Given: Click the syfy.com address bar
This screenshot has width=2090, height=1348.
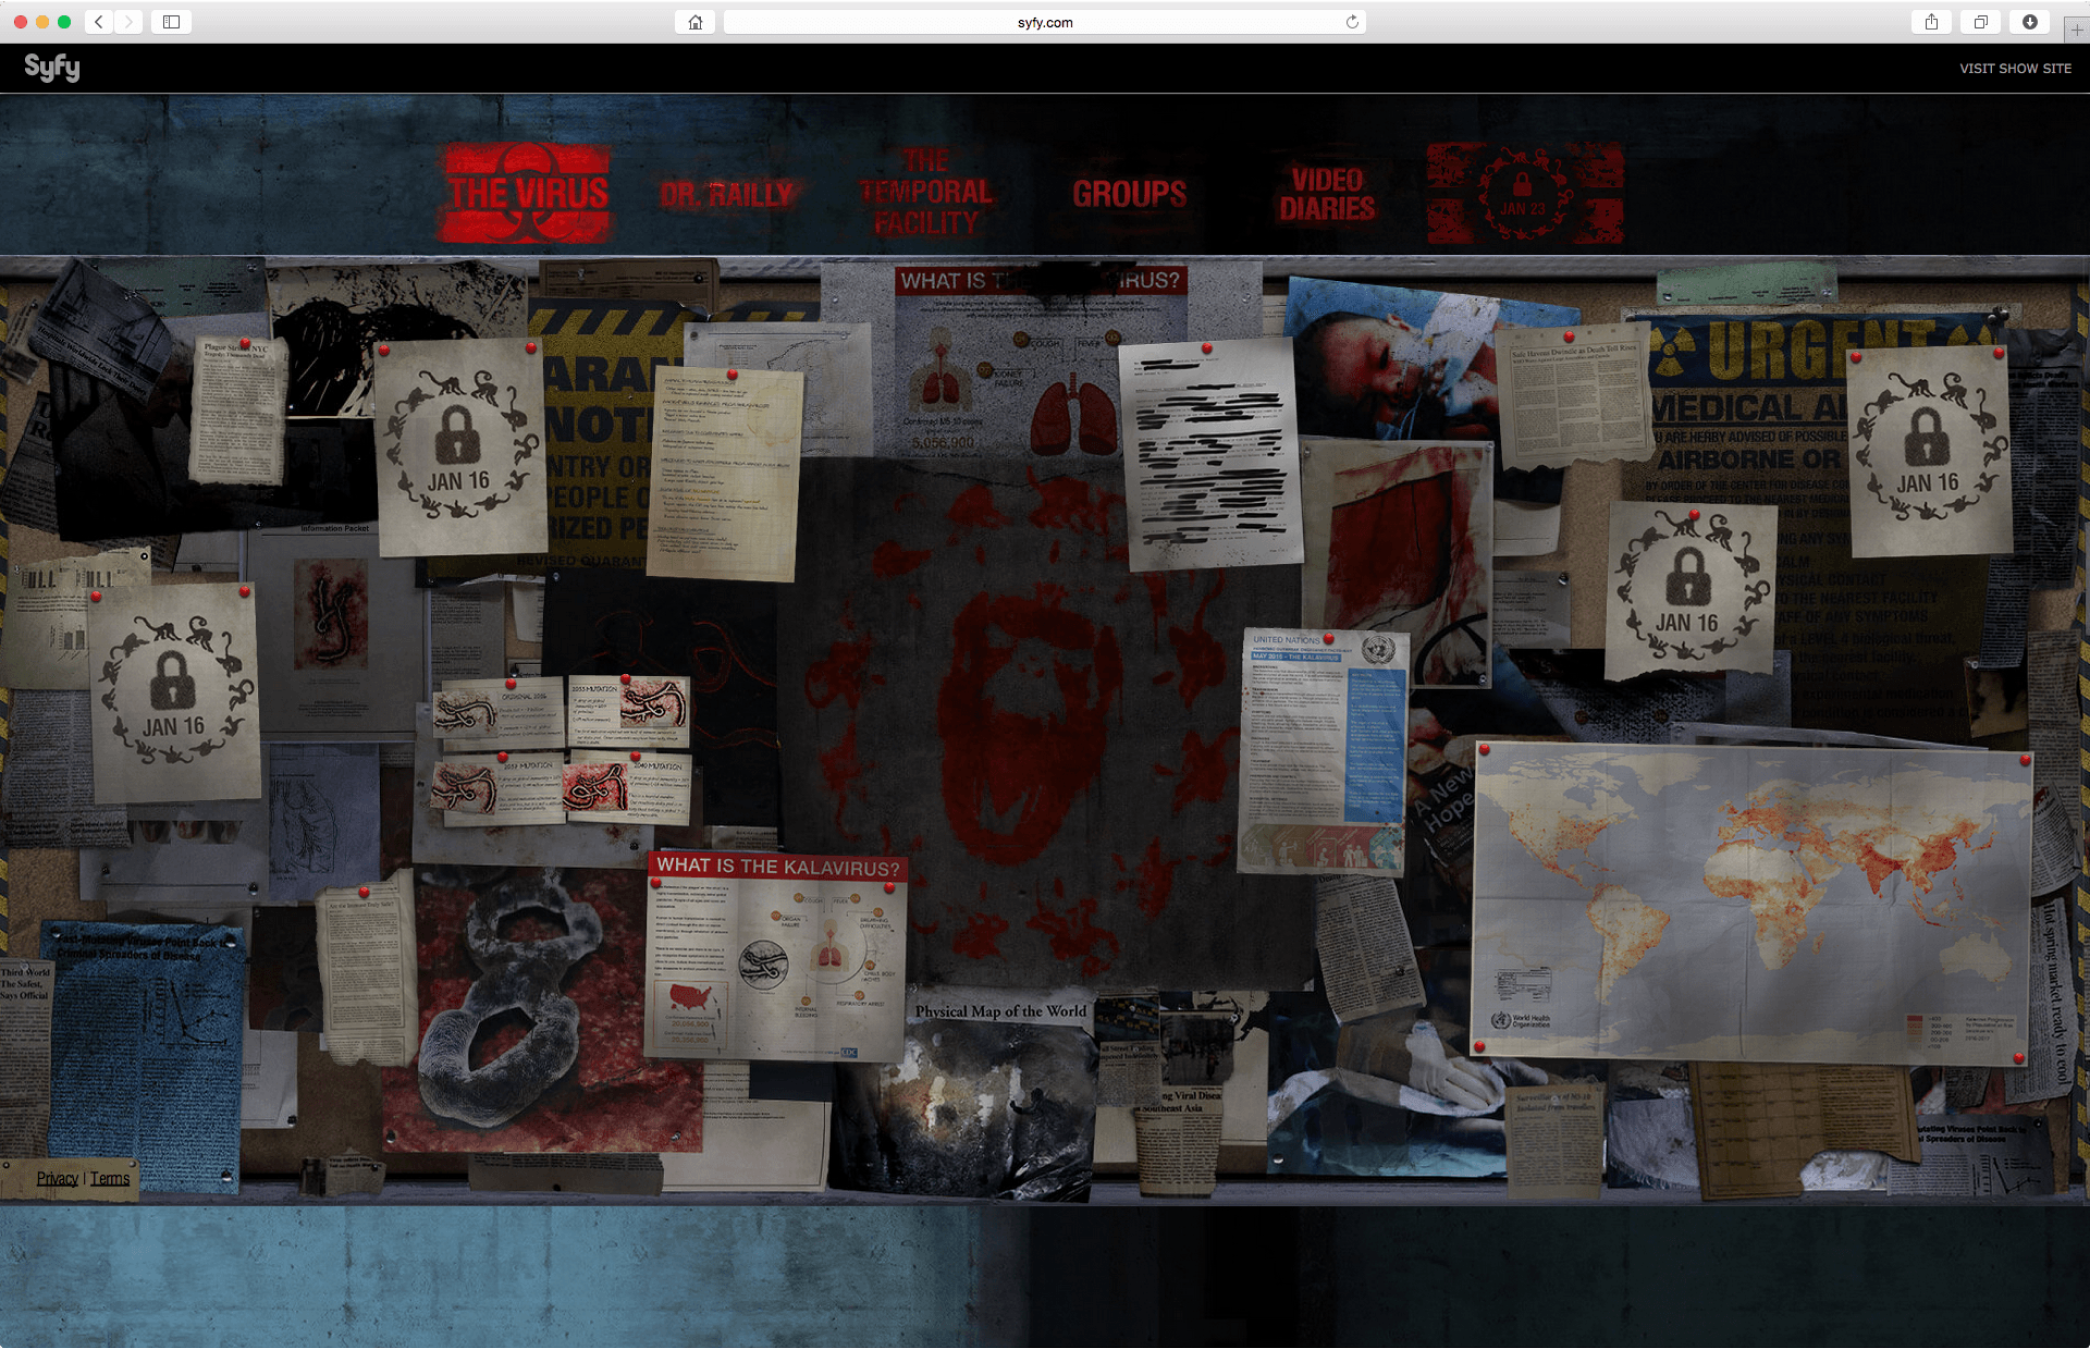Looking at the screenshot, I should point(1044,22).
